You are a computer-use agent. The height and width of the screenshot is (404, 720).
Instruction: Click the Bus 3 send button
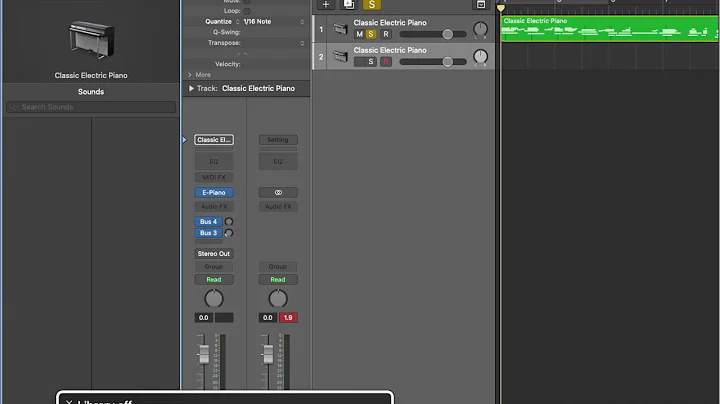point(208,233)
